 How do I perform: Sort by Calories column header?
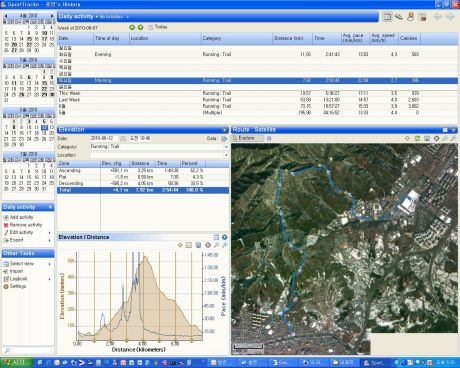[x=409, y=38]
